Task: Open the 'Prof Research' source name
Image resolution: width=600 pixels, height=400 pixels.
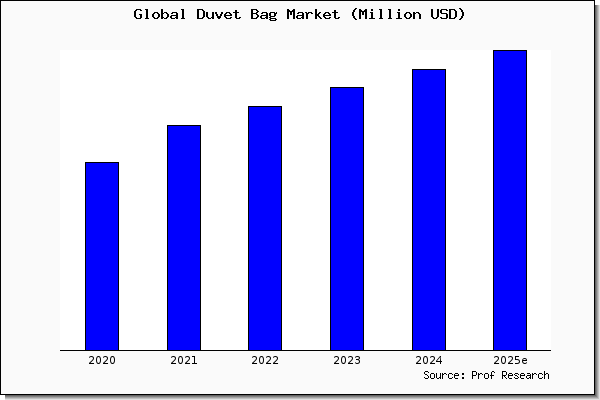Action: [513, 376]
